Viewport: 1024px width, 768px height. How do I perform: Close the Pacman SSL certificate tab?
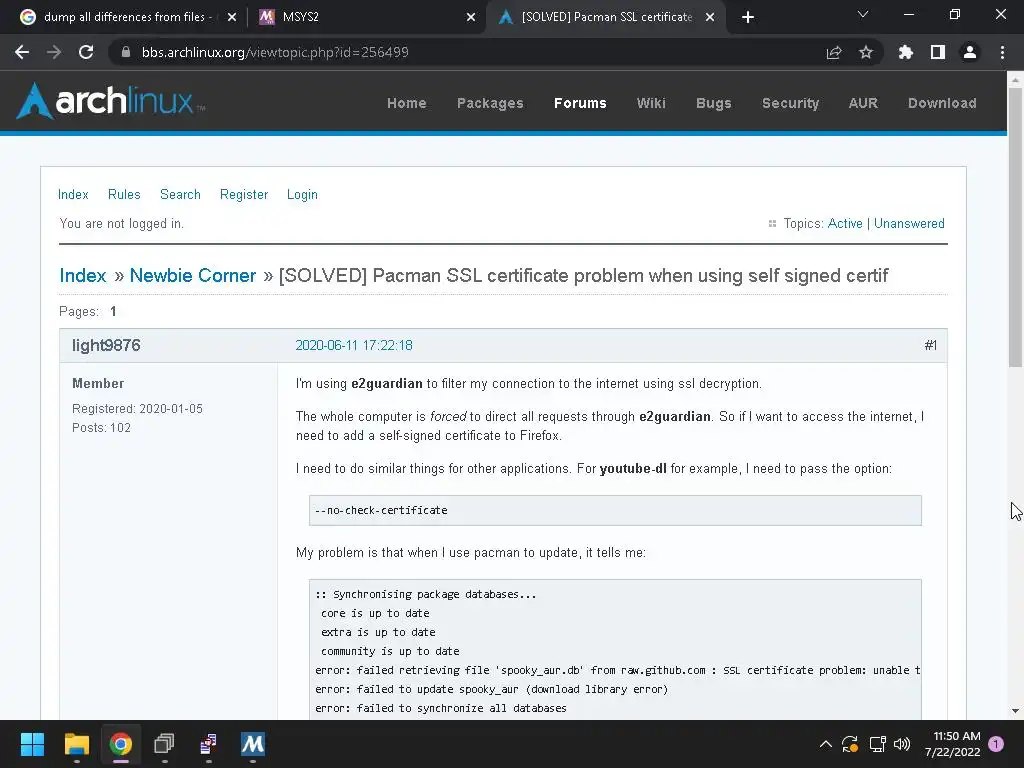coord(710,17)
